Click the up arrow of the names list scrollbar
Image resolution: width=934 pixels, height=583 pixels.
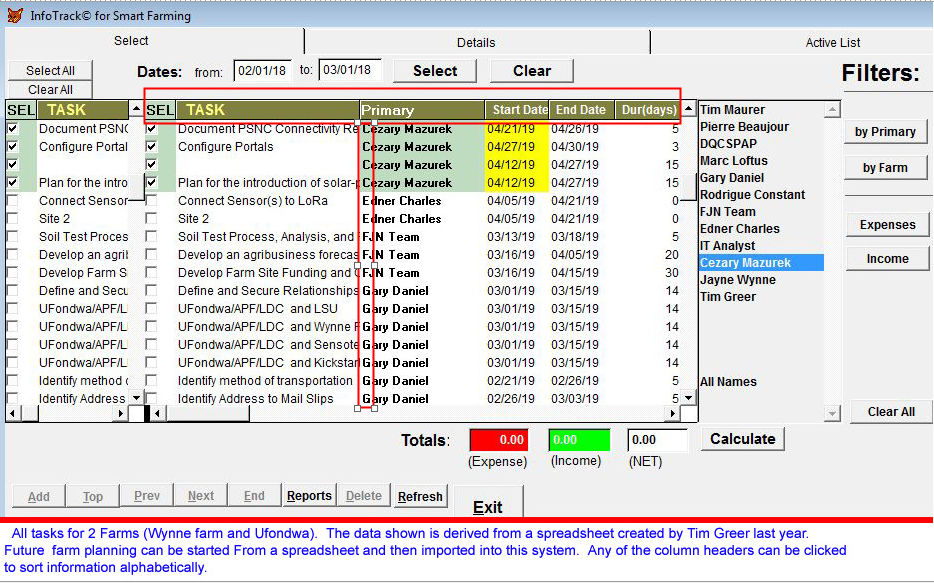click(832, 110)
